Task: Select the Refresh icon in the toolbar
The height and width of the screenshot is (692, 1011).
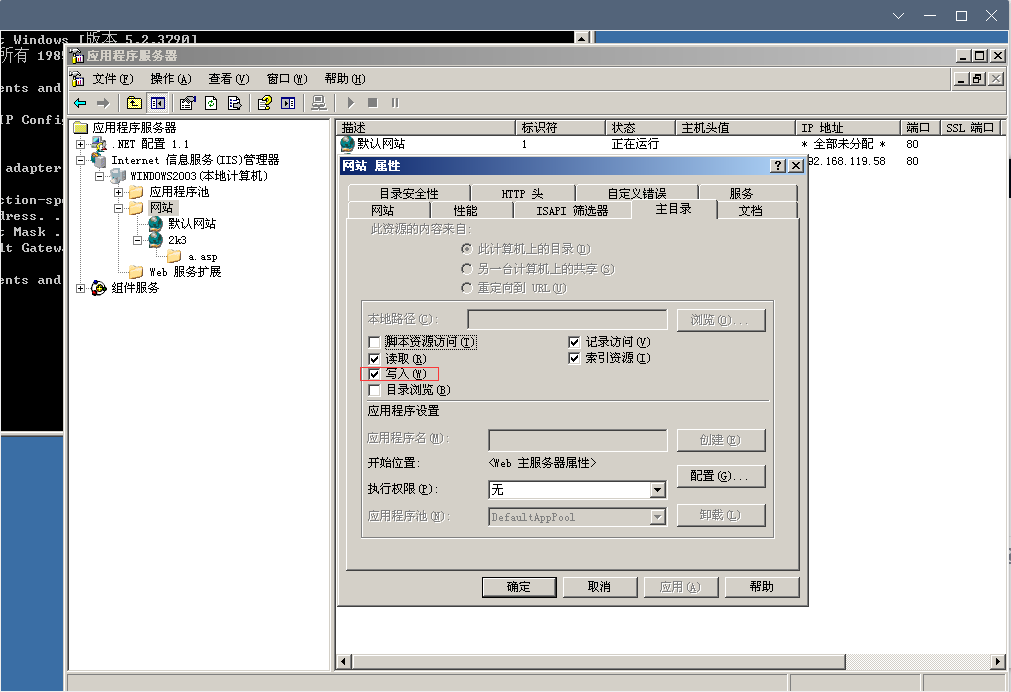Action: click(210, 102)
